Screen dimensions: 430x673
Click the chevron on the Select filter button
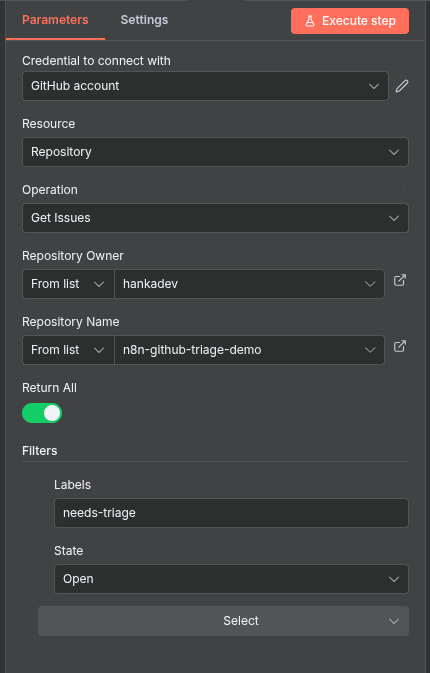coord(394,621)
